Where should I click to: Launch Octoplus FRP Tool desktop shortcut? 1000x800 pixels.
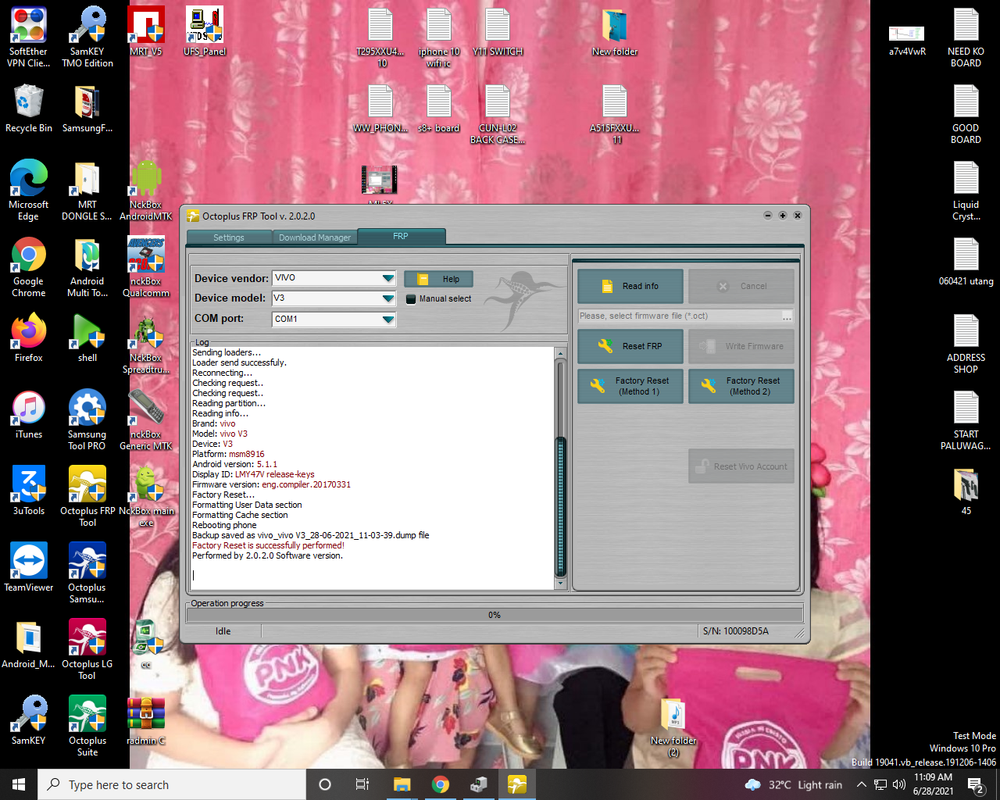coord(87,496)
